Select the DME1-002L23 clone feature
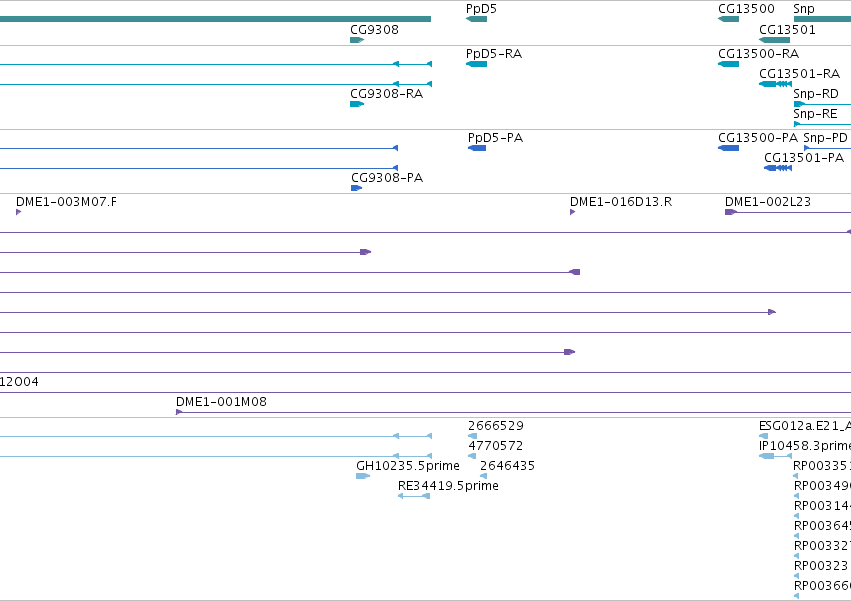The image size is (851, 601). [x=788, y=212]
